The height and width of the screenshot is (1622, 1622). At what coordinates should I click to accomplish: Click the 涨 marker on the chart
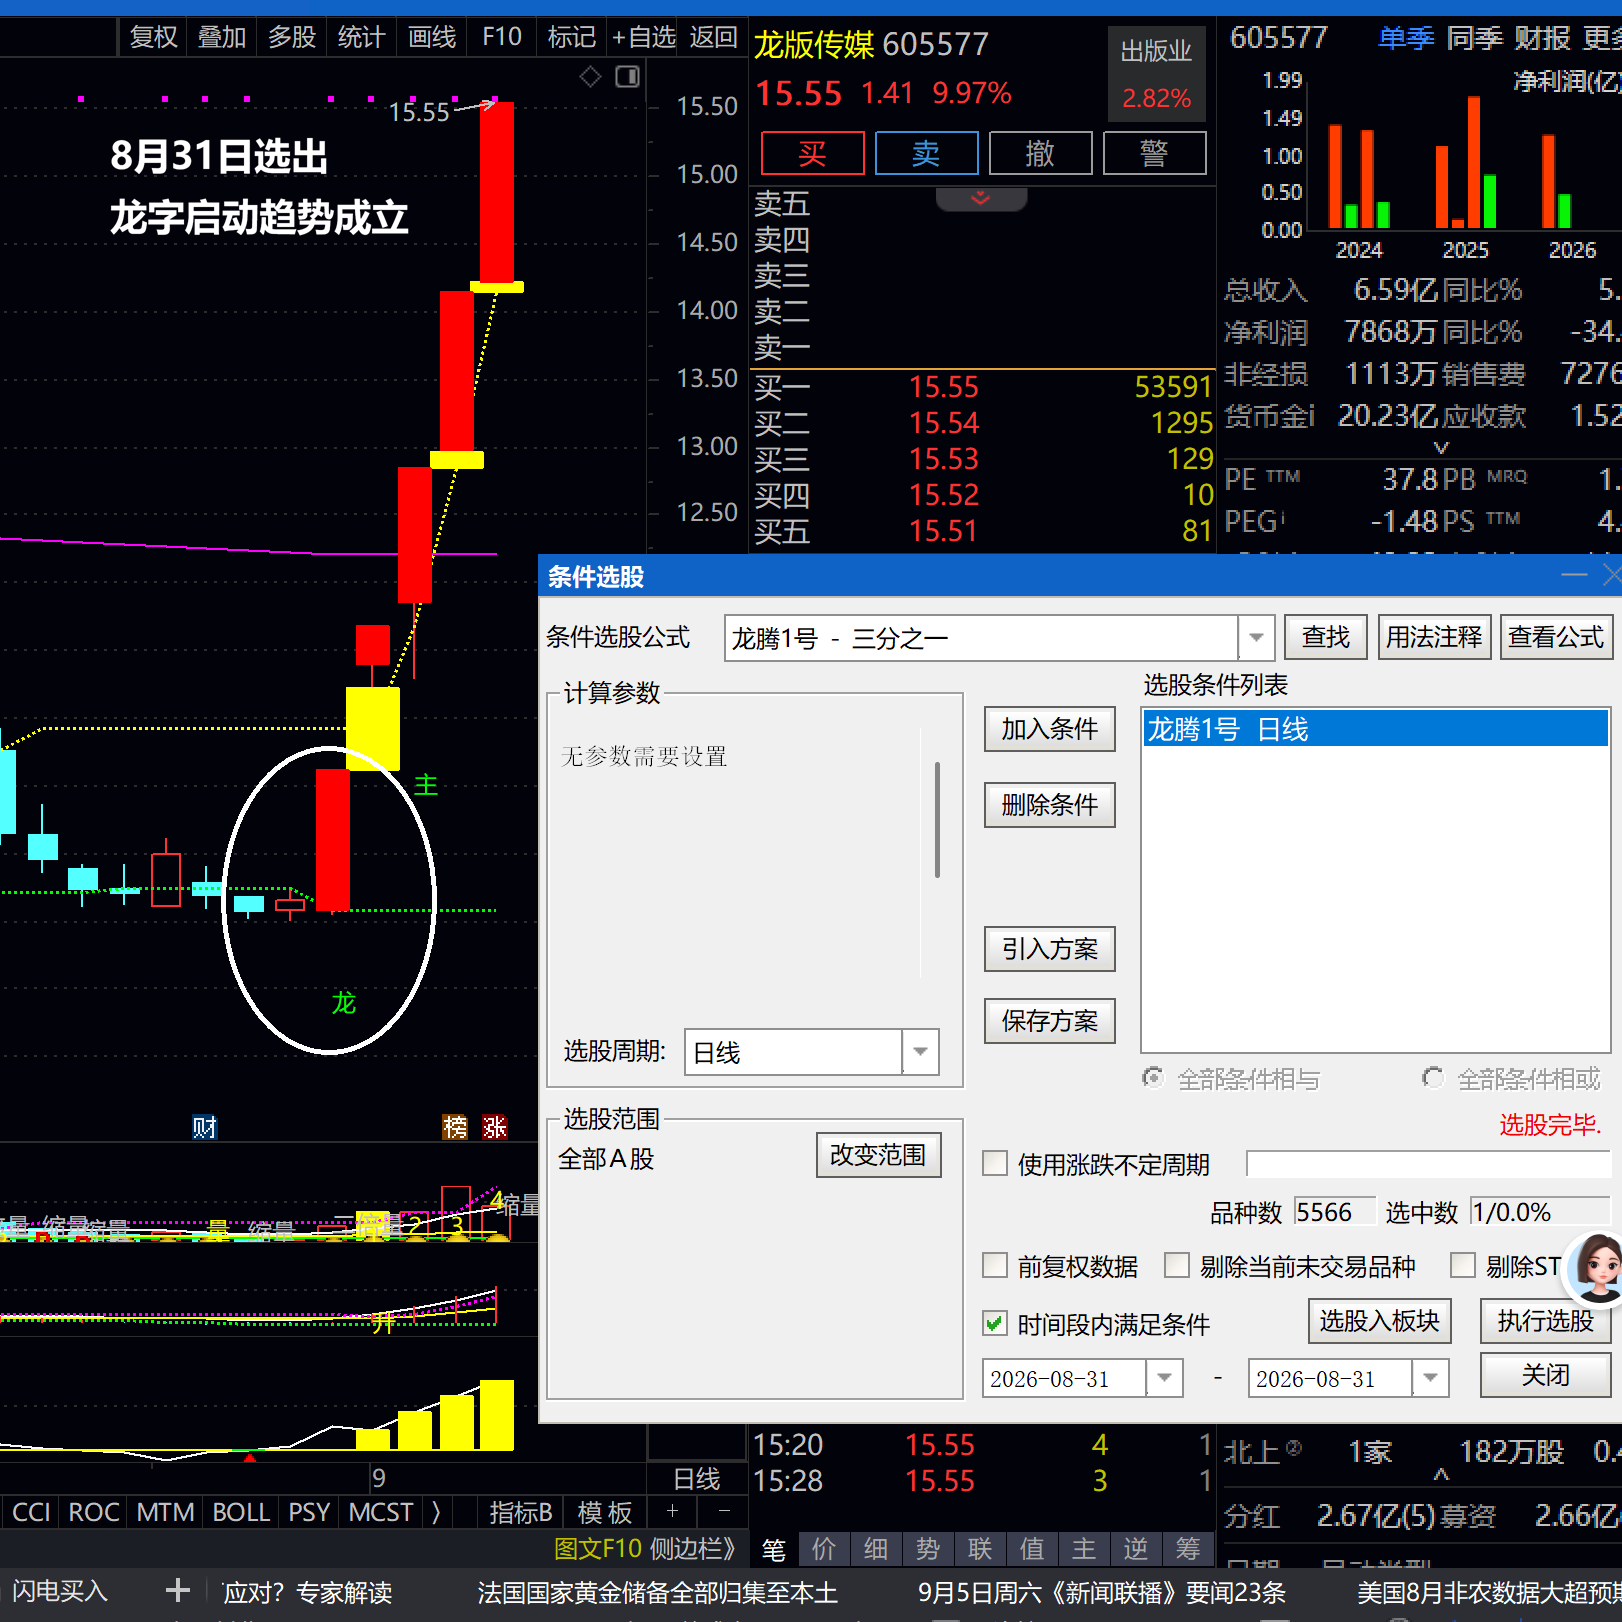[495, 1127]
